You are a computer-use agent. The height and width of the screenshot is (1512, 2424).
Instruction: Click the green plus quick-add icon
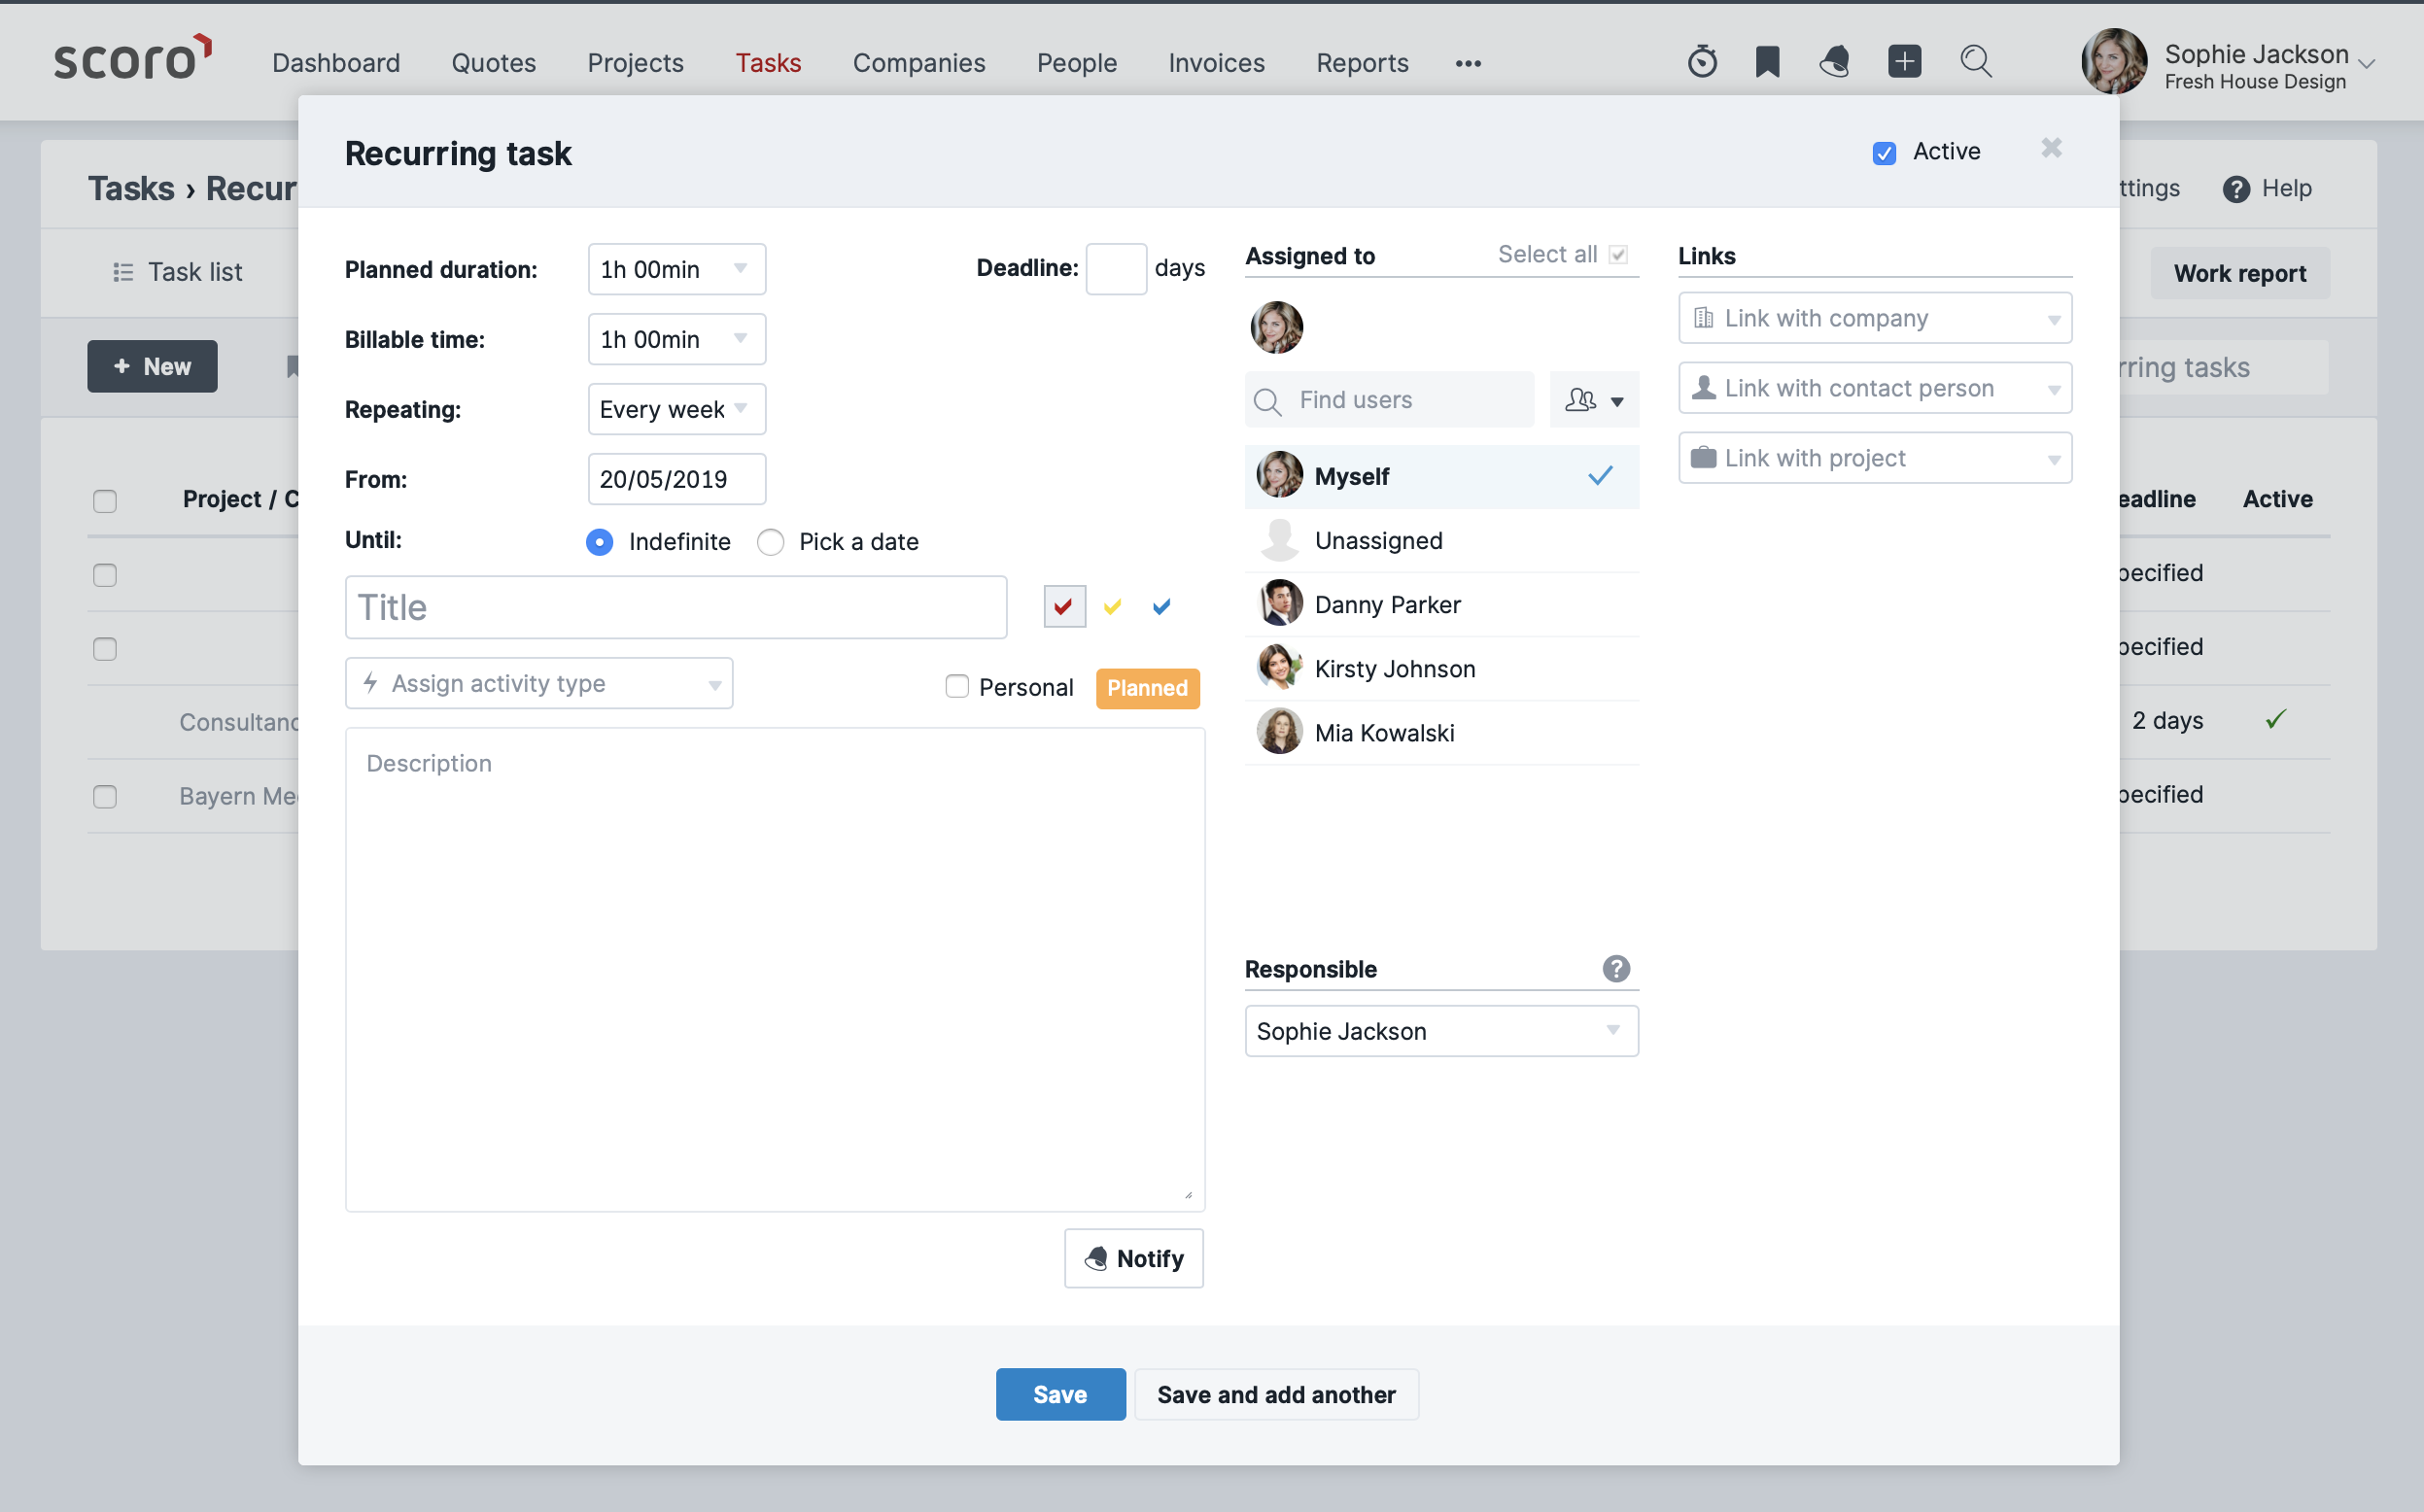pos(1904,61)
